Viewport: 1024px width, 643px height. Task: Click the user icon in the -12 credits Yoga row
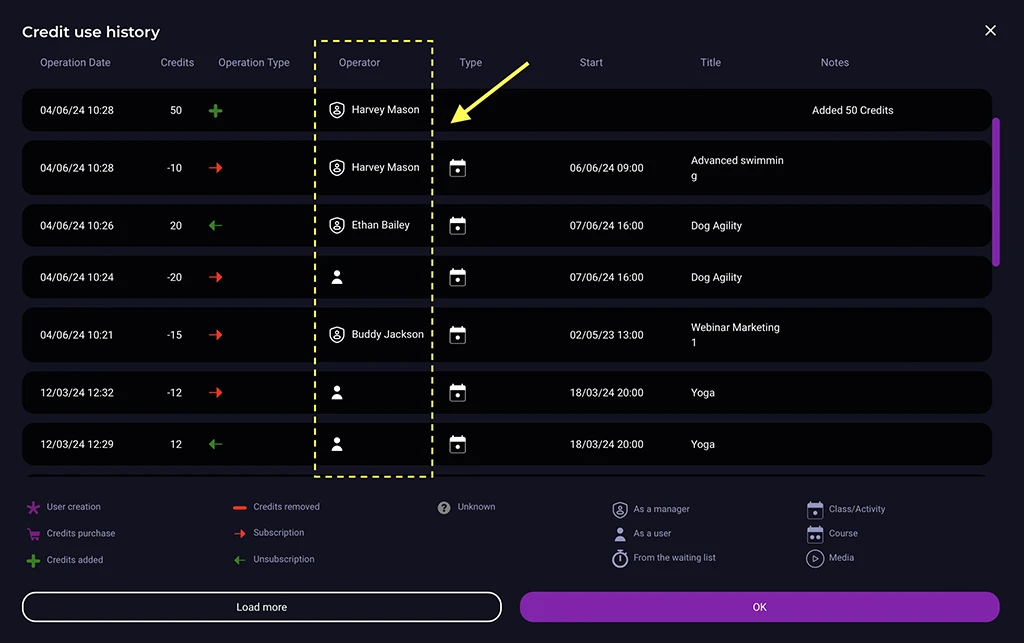coord(337,393)
